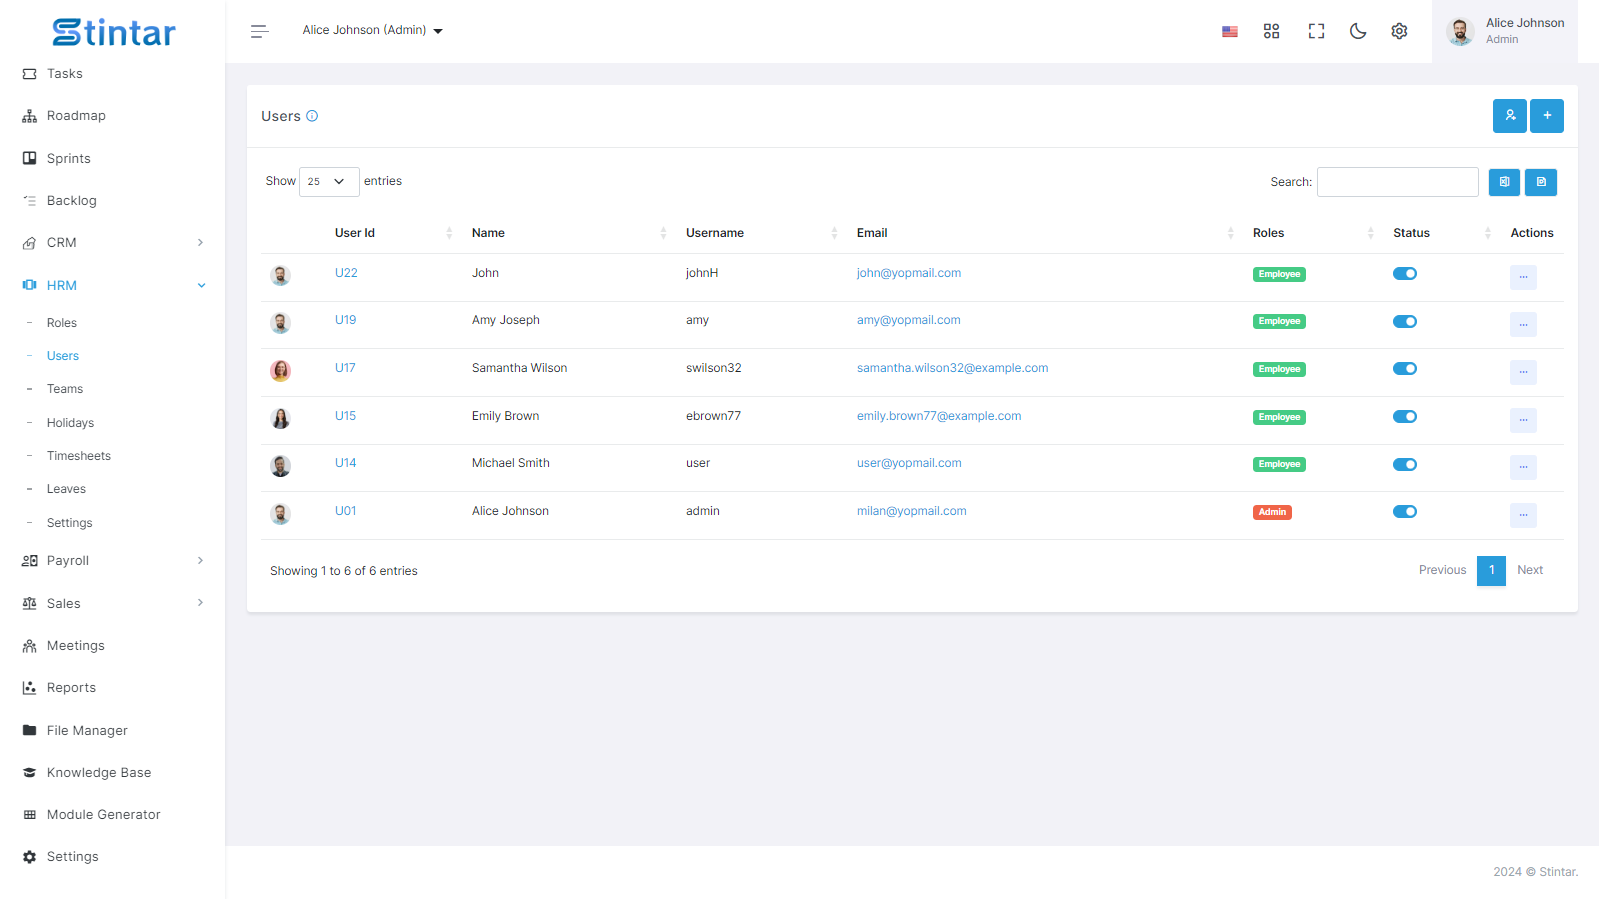
Task: Disable status toggle for Amy Joseph
Action: (1405, 322)
